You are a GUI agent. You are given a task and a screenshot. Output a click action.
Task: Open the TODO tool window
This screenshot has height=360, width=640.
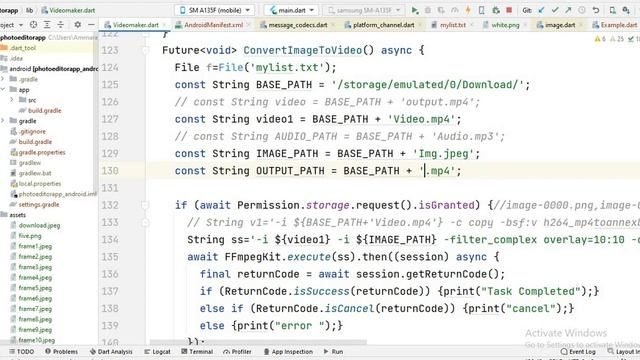(x=22, y=351)
